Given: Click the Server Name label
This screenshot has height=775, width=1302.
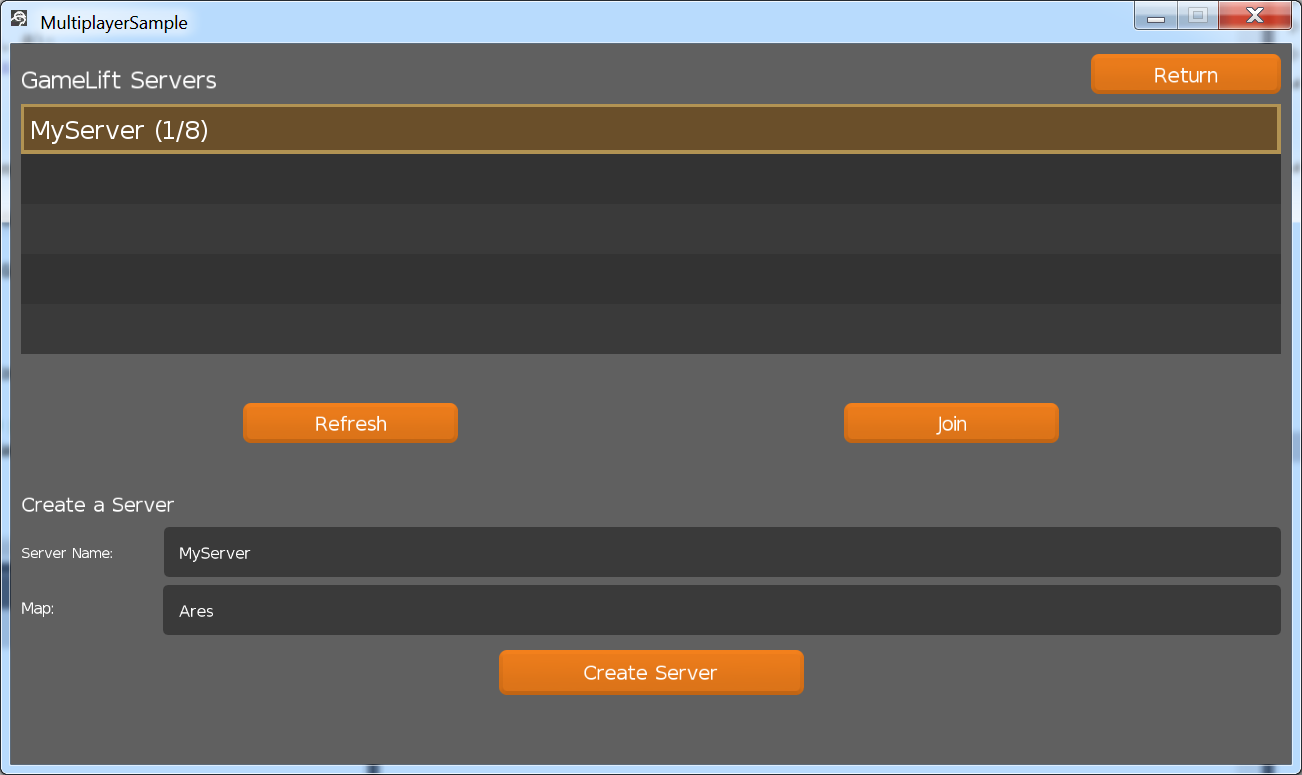Looking at the screenshot, I should pos(65,552).
